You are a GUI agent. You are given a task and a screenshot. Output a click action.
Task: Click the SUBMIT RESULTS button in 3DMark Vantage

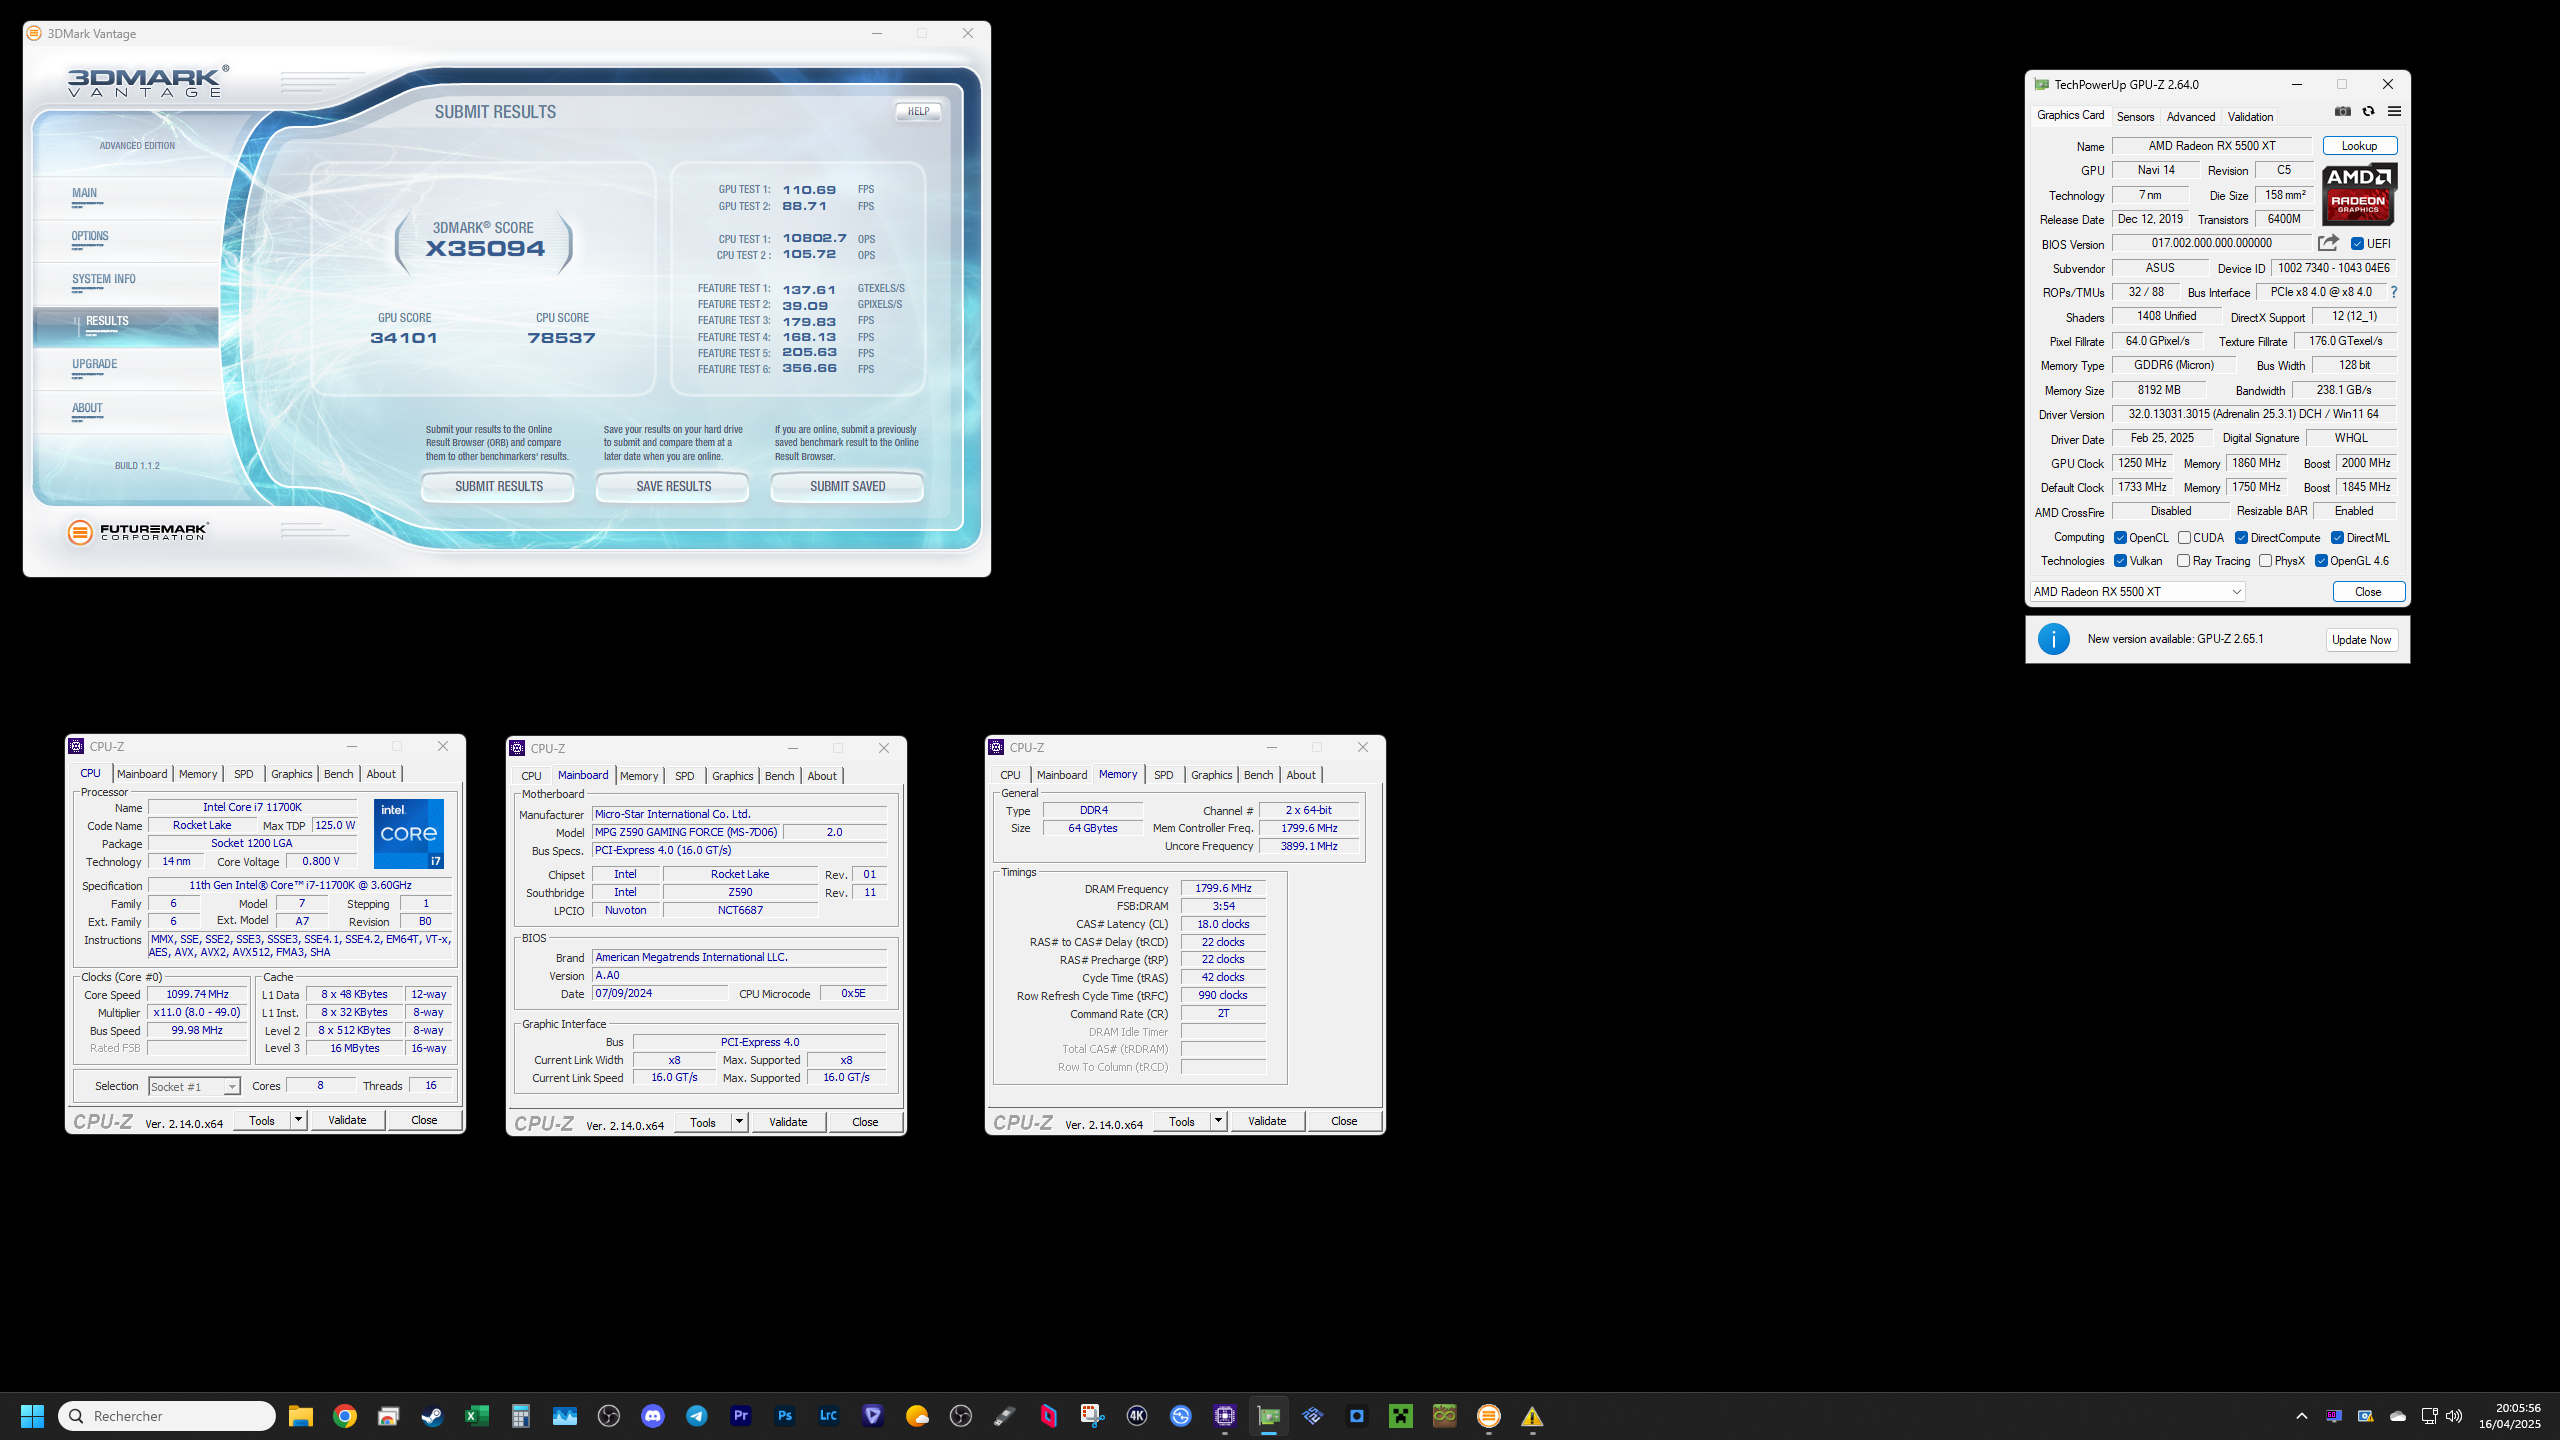(x=498, y=487)
